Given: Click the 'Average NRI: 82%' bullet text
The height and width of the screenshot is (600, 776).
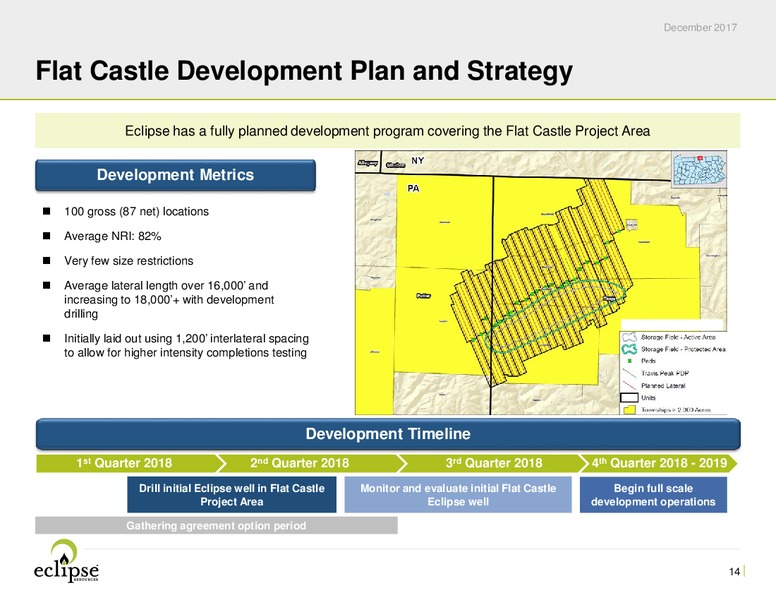Looking at the screenshot, I should tap(113, 236).
